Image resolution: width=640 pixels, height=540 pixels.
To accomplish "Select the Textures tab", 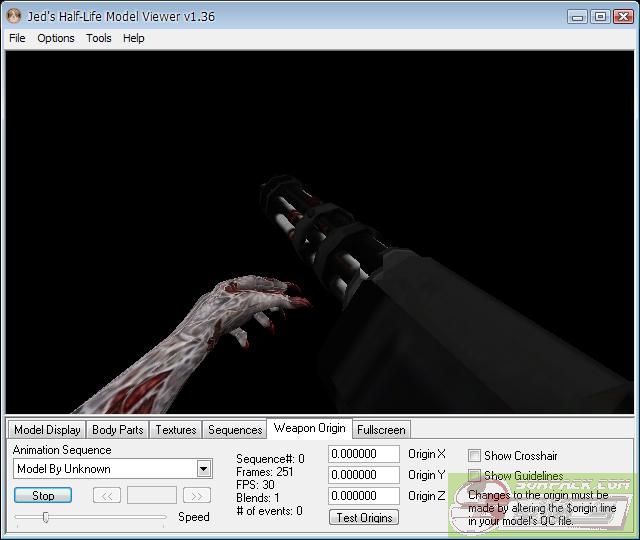I will tap(175, 430).
